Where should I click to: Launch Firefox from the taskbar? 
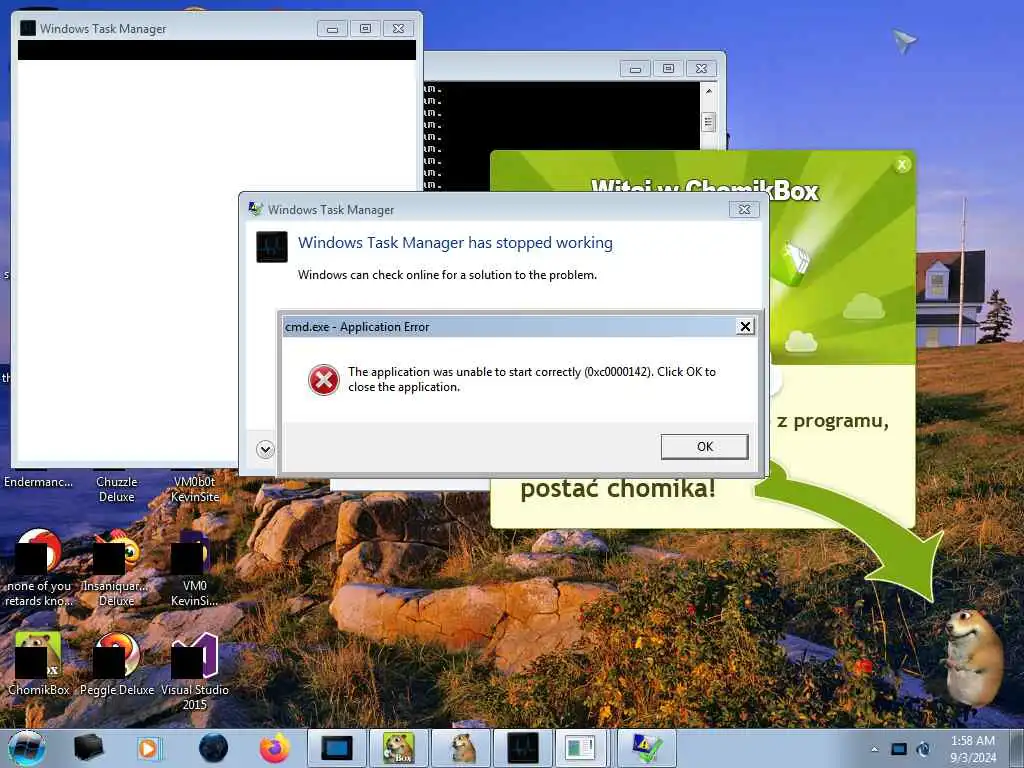tap(274, 748)
